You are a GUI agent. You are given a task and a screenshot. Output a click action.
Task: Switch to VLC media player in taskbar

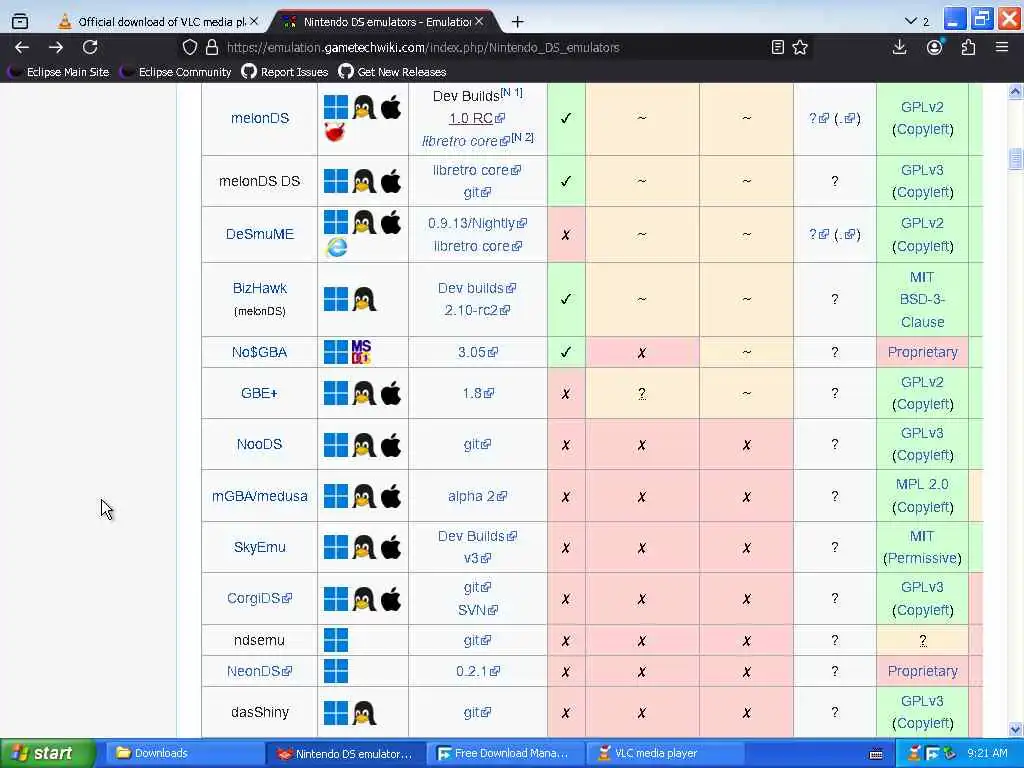click(666, 754)
